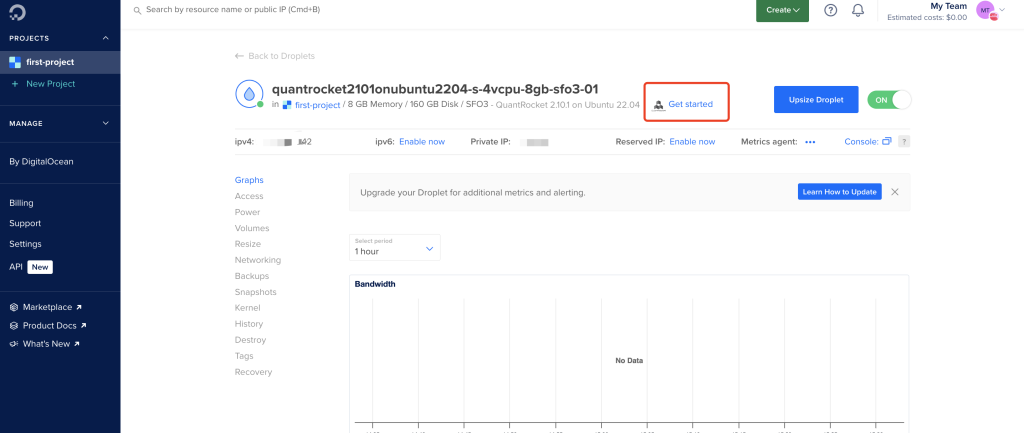Open the Recovery tab
1024x433 pixels.
click(253, 372)
